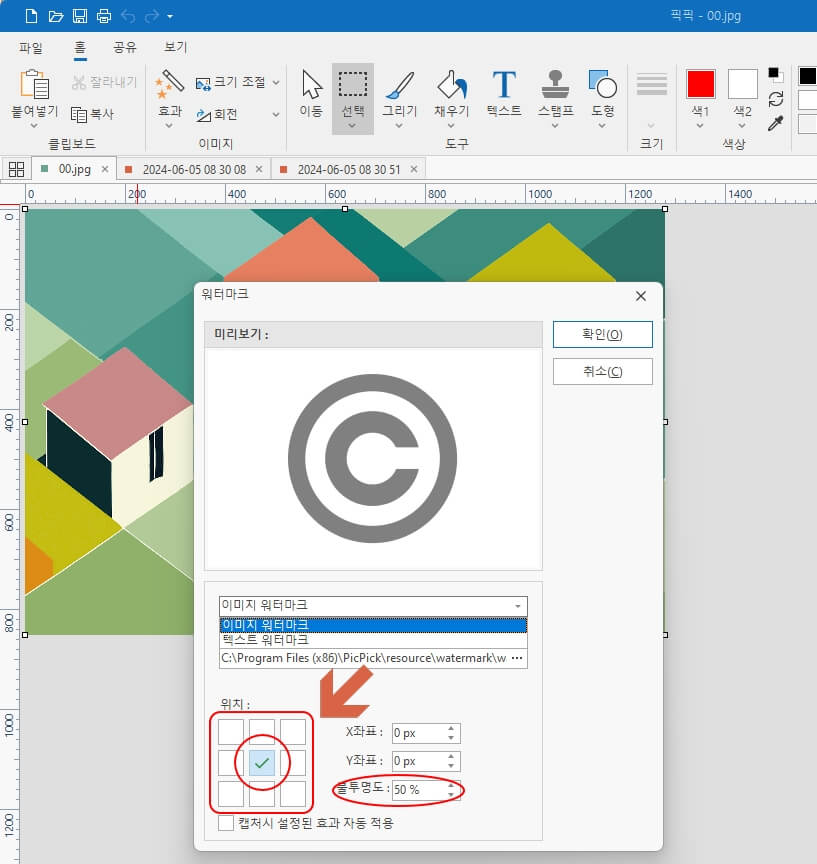The width and height of the screenshot is (817, 864).
Task: Save with the floppy disk icon
Action: point(80,16)
